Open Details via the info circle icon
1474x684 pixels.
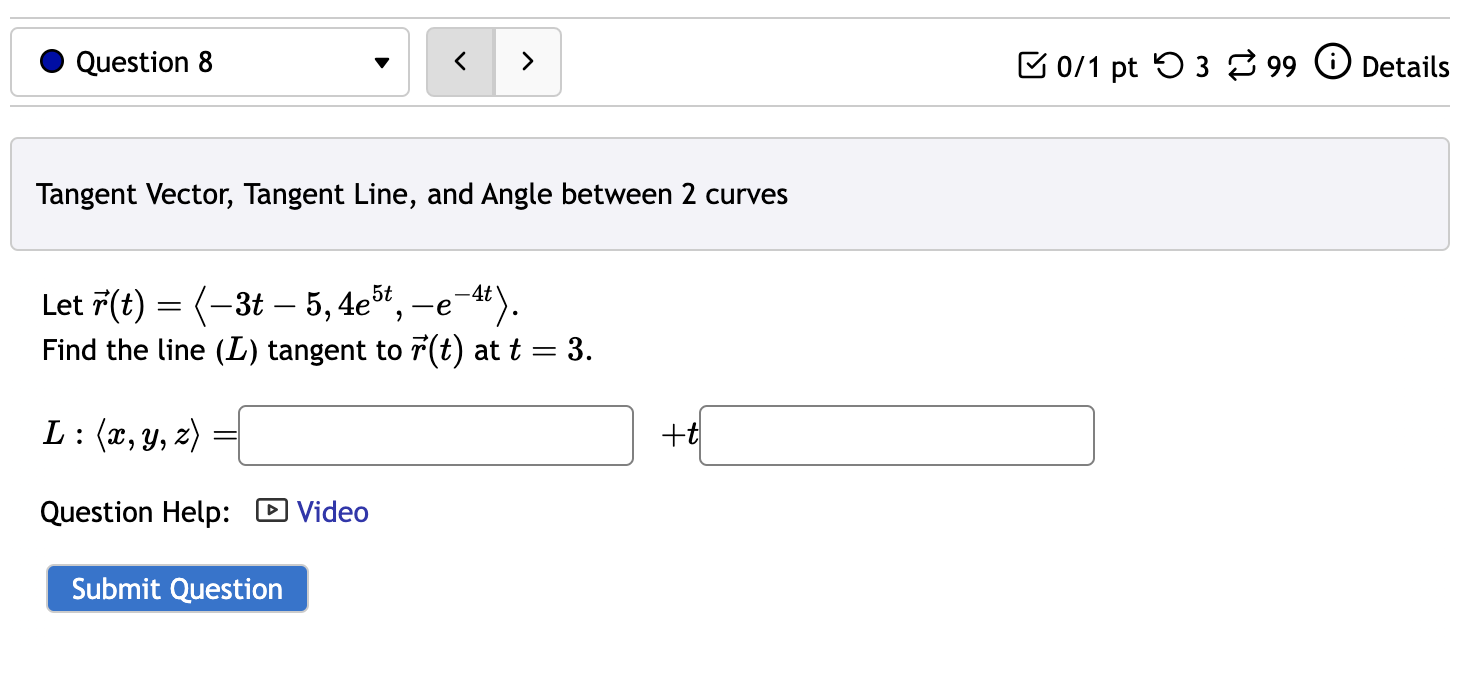(1334, 65)
